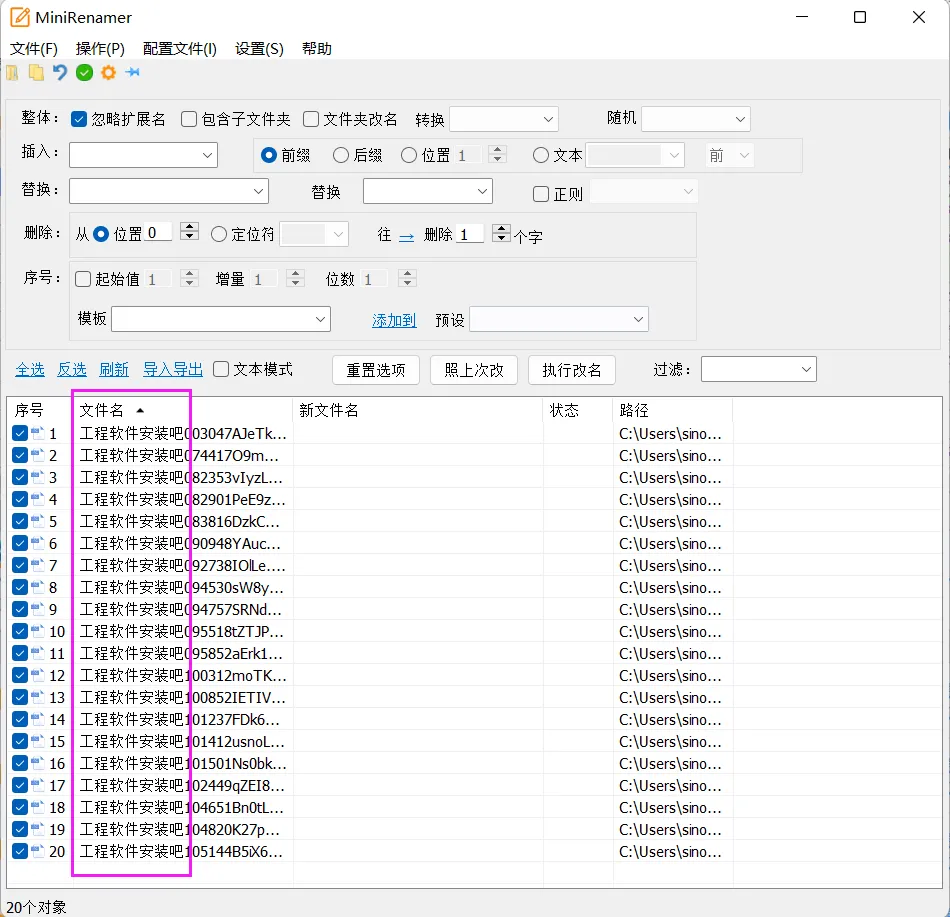Click the 删除 count stepper arrows
This screenshot has height=917, width=950.
501,233
